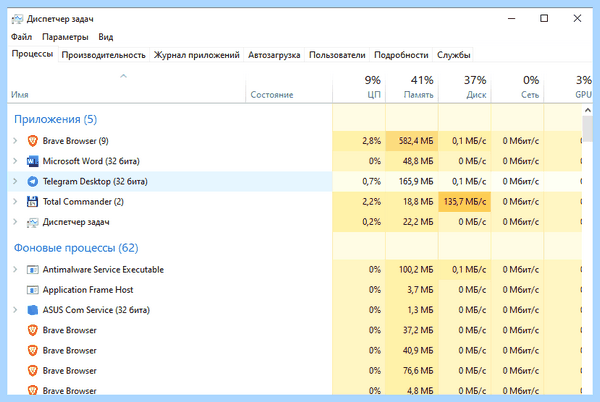600x402 pixels.
Task: Expand ASUS Com Service entry
Action: pyautogui.click(x=15, y=310)
